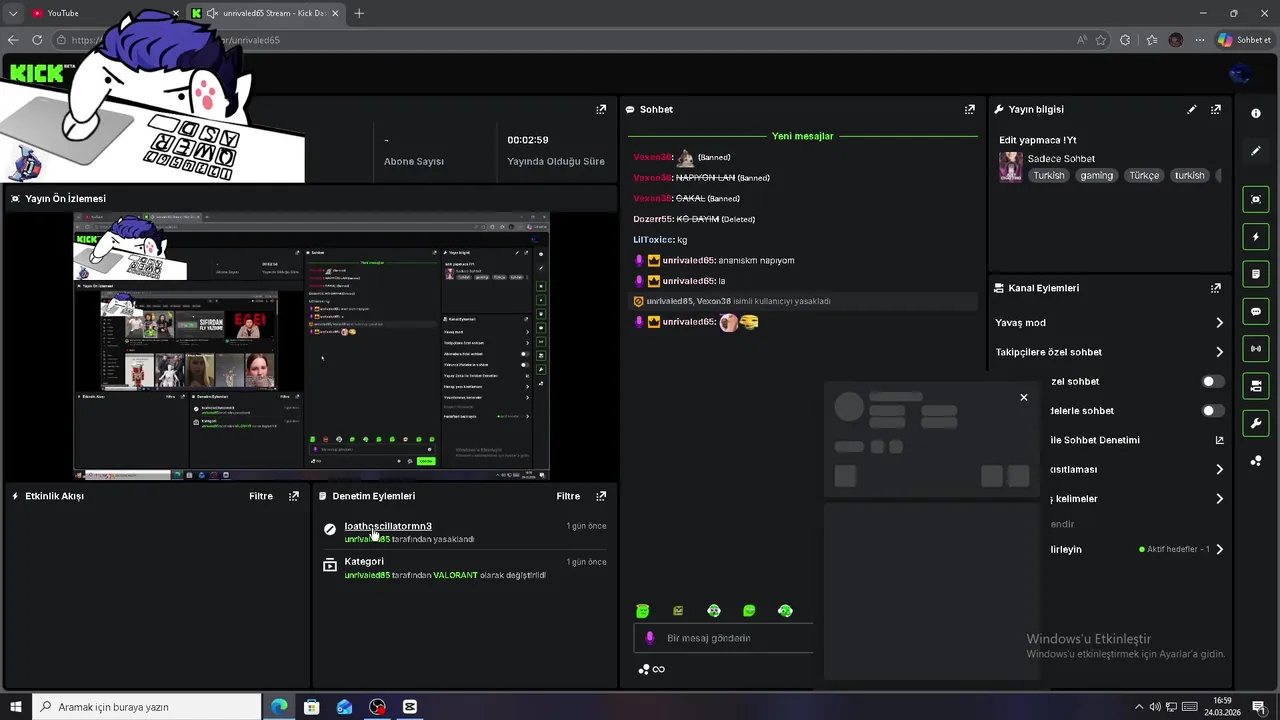Select the first green emote below chat

[643, 611]
